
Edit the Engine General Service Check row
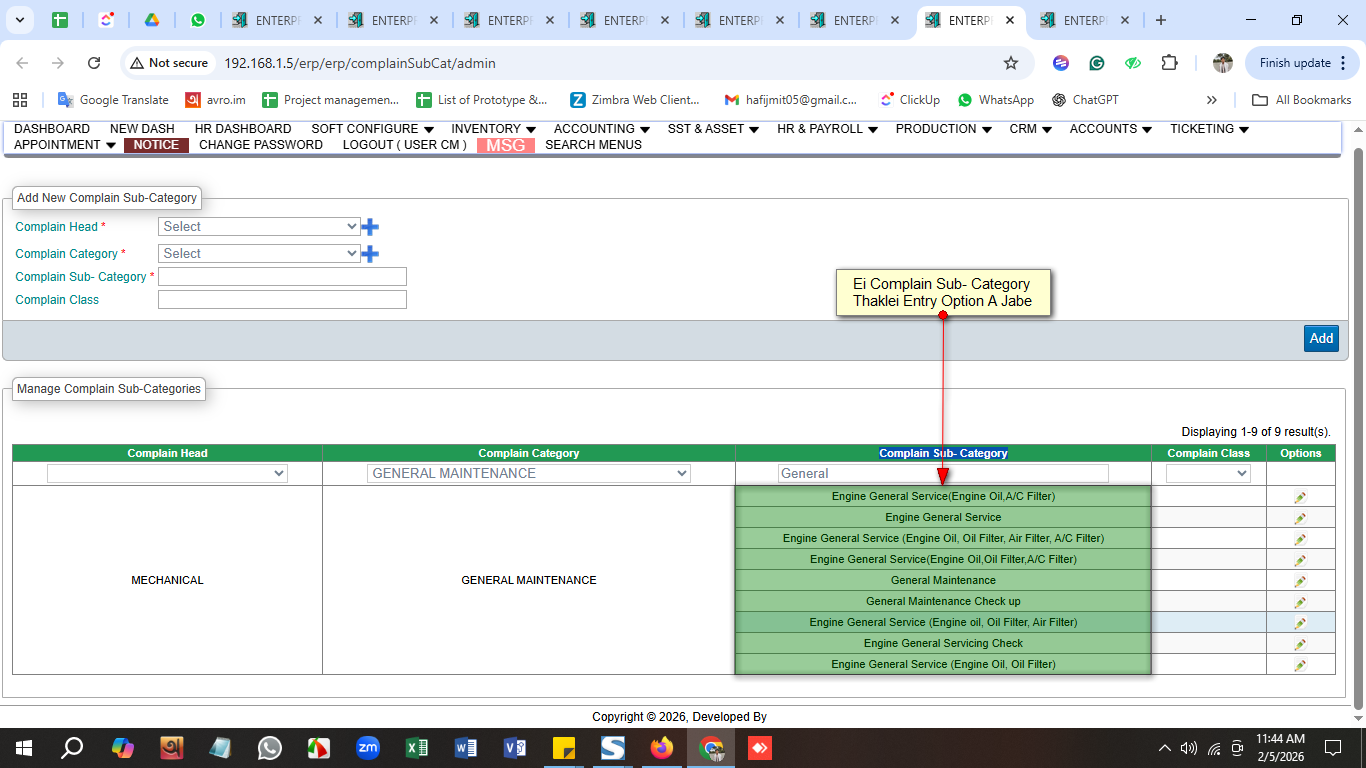click(1300, 644)
